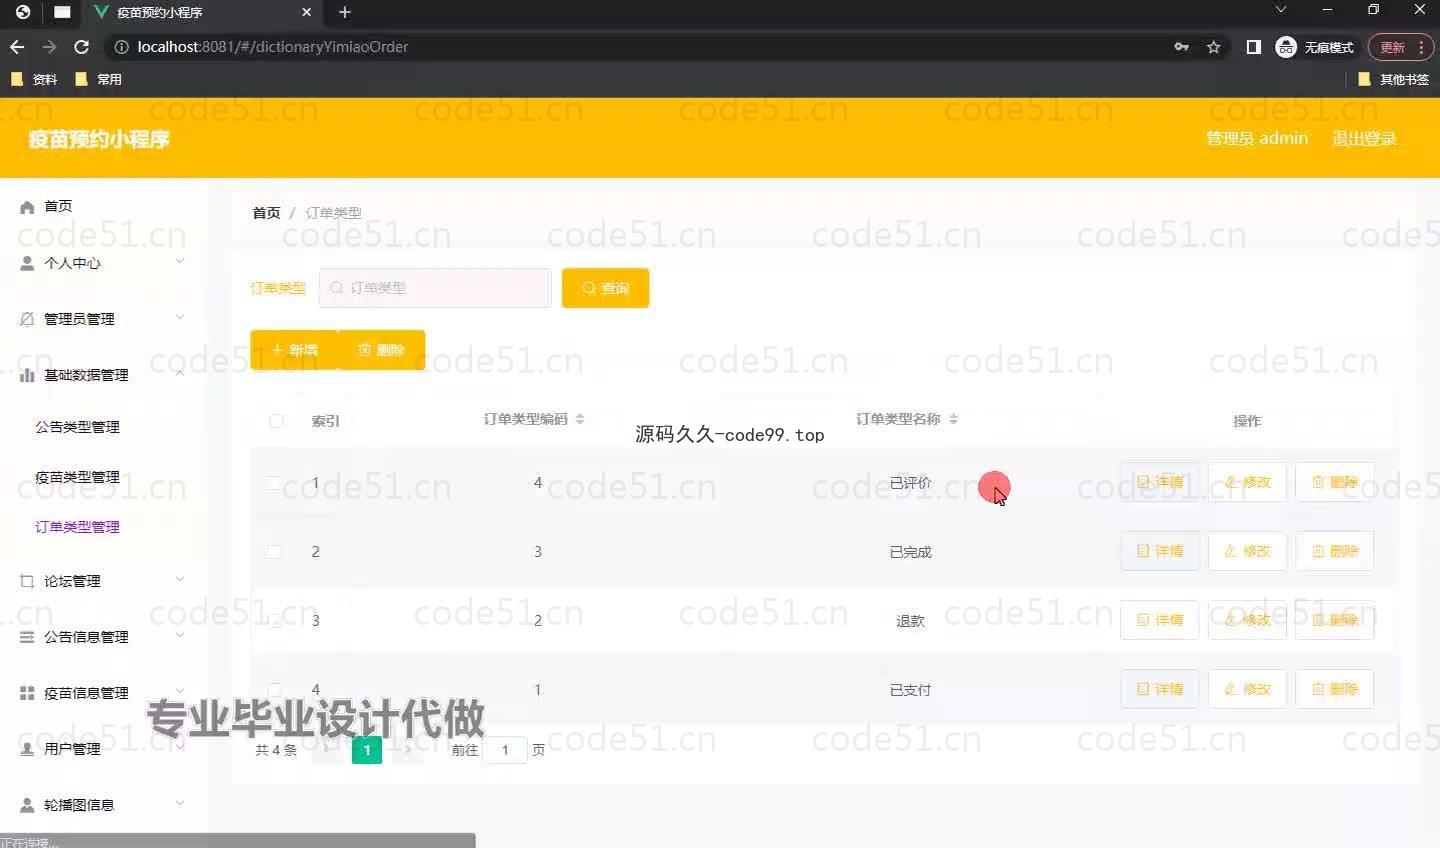This screenshot has height=848, width=1440.
Task: Focus the 订单类型 search input
Action: point(435,288)
